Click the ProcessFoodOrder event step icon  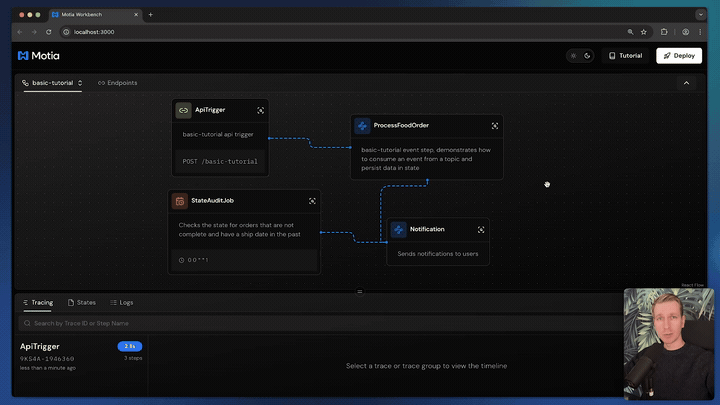[362, 126]
